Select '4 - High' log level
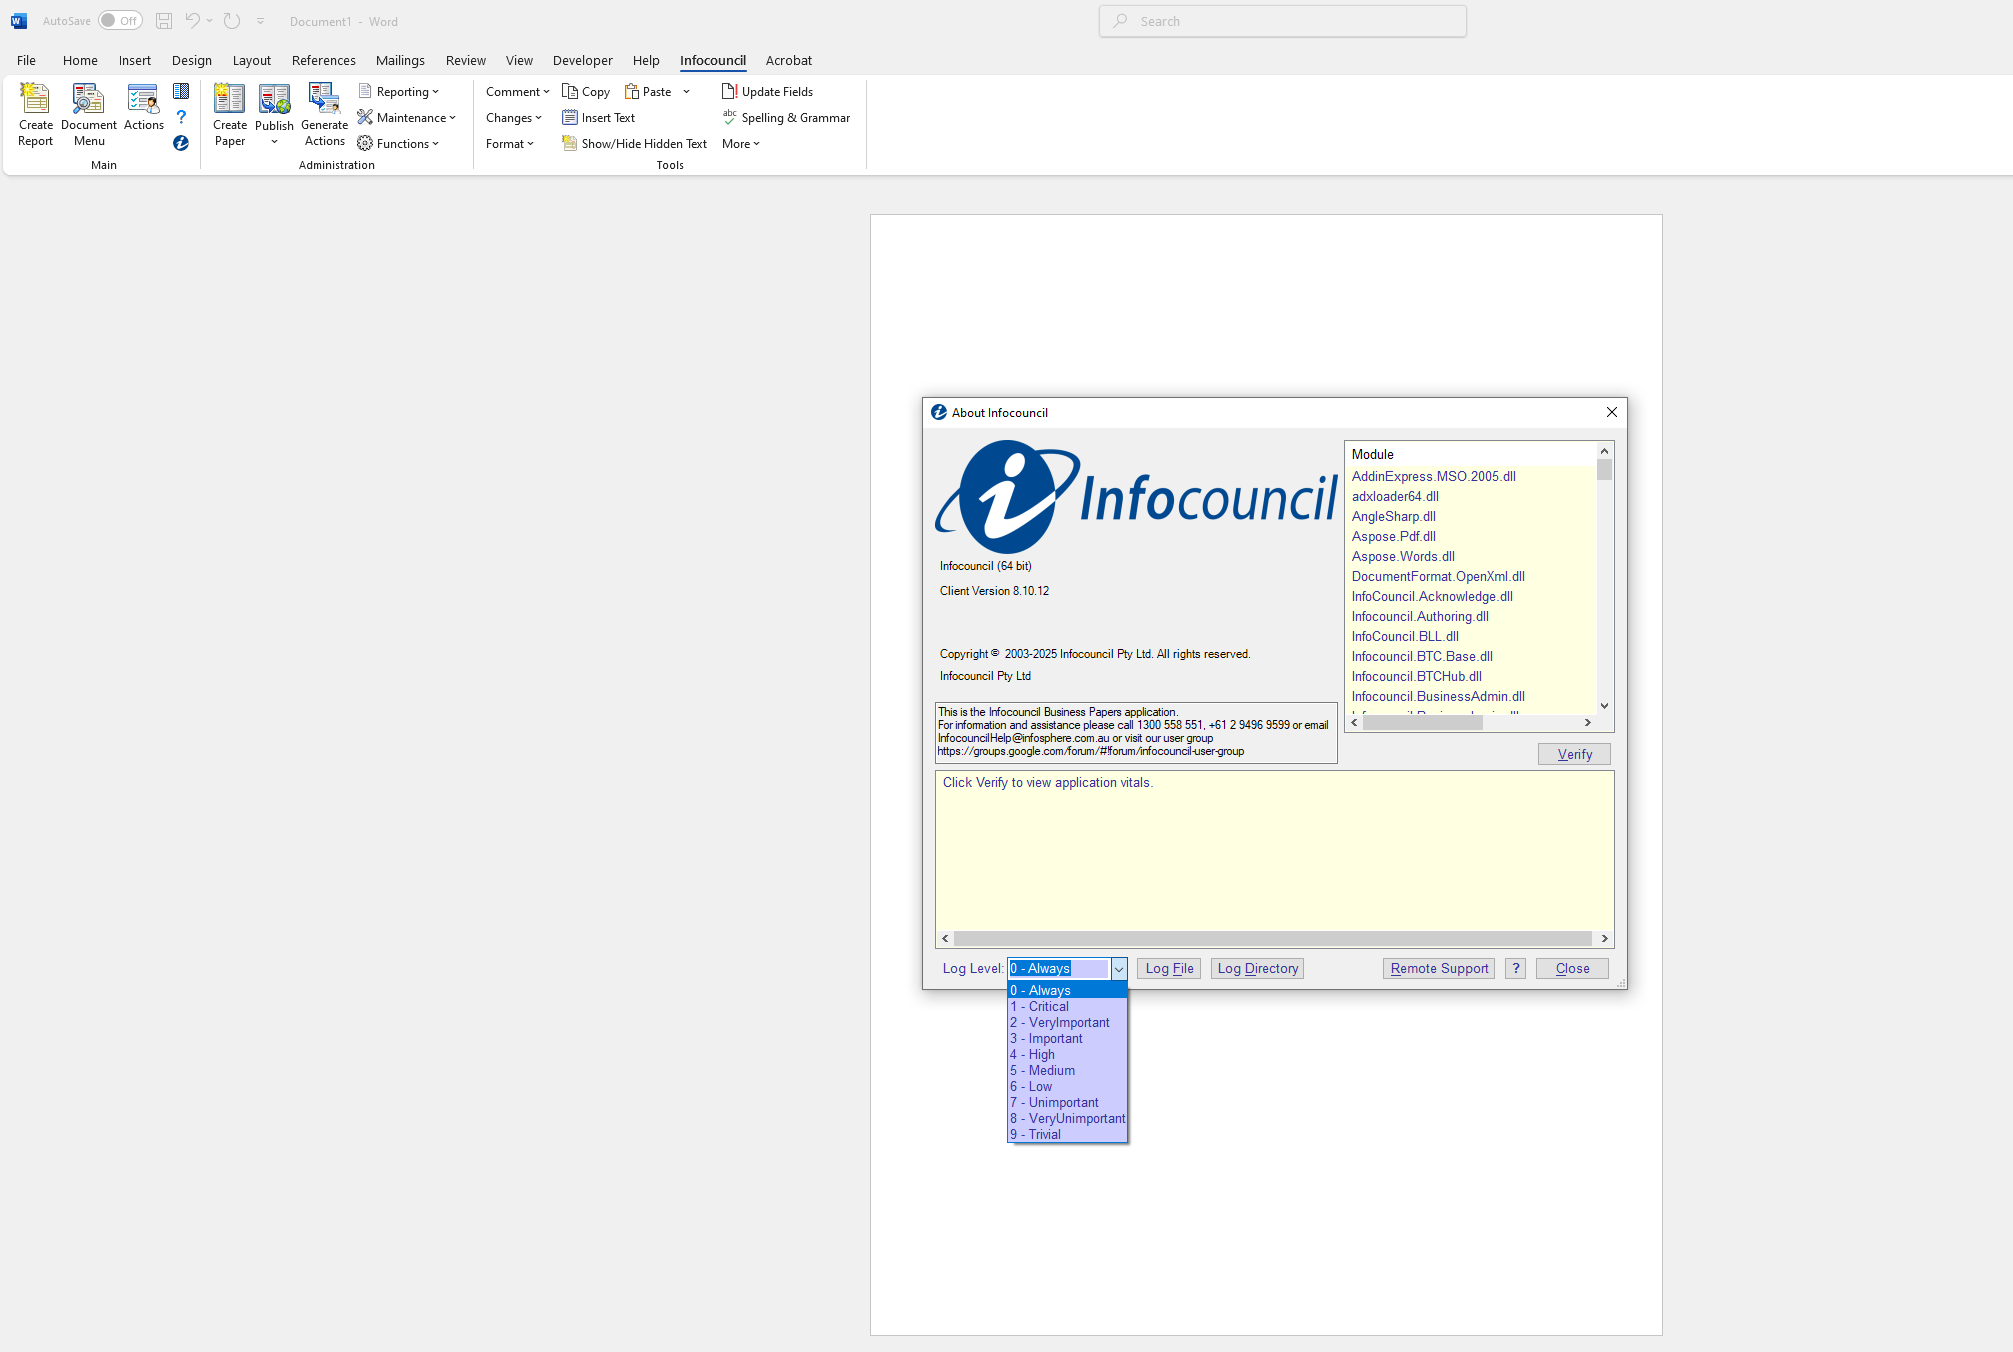The width and height of the screenshot is (2013, 1352). (1067, 1054)
